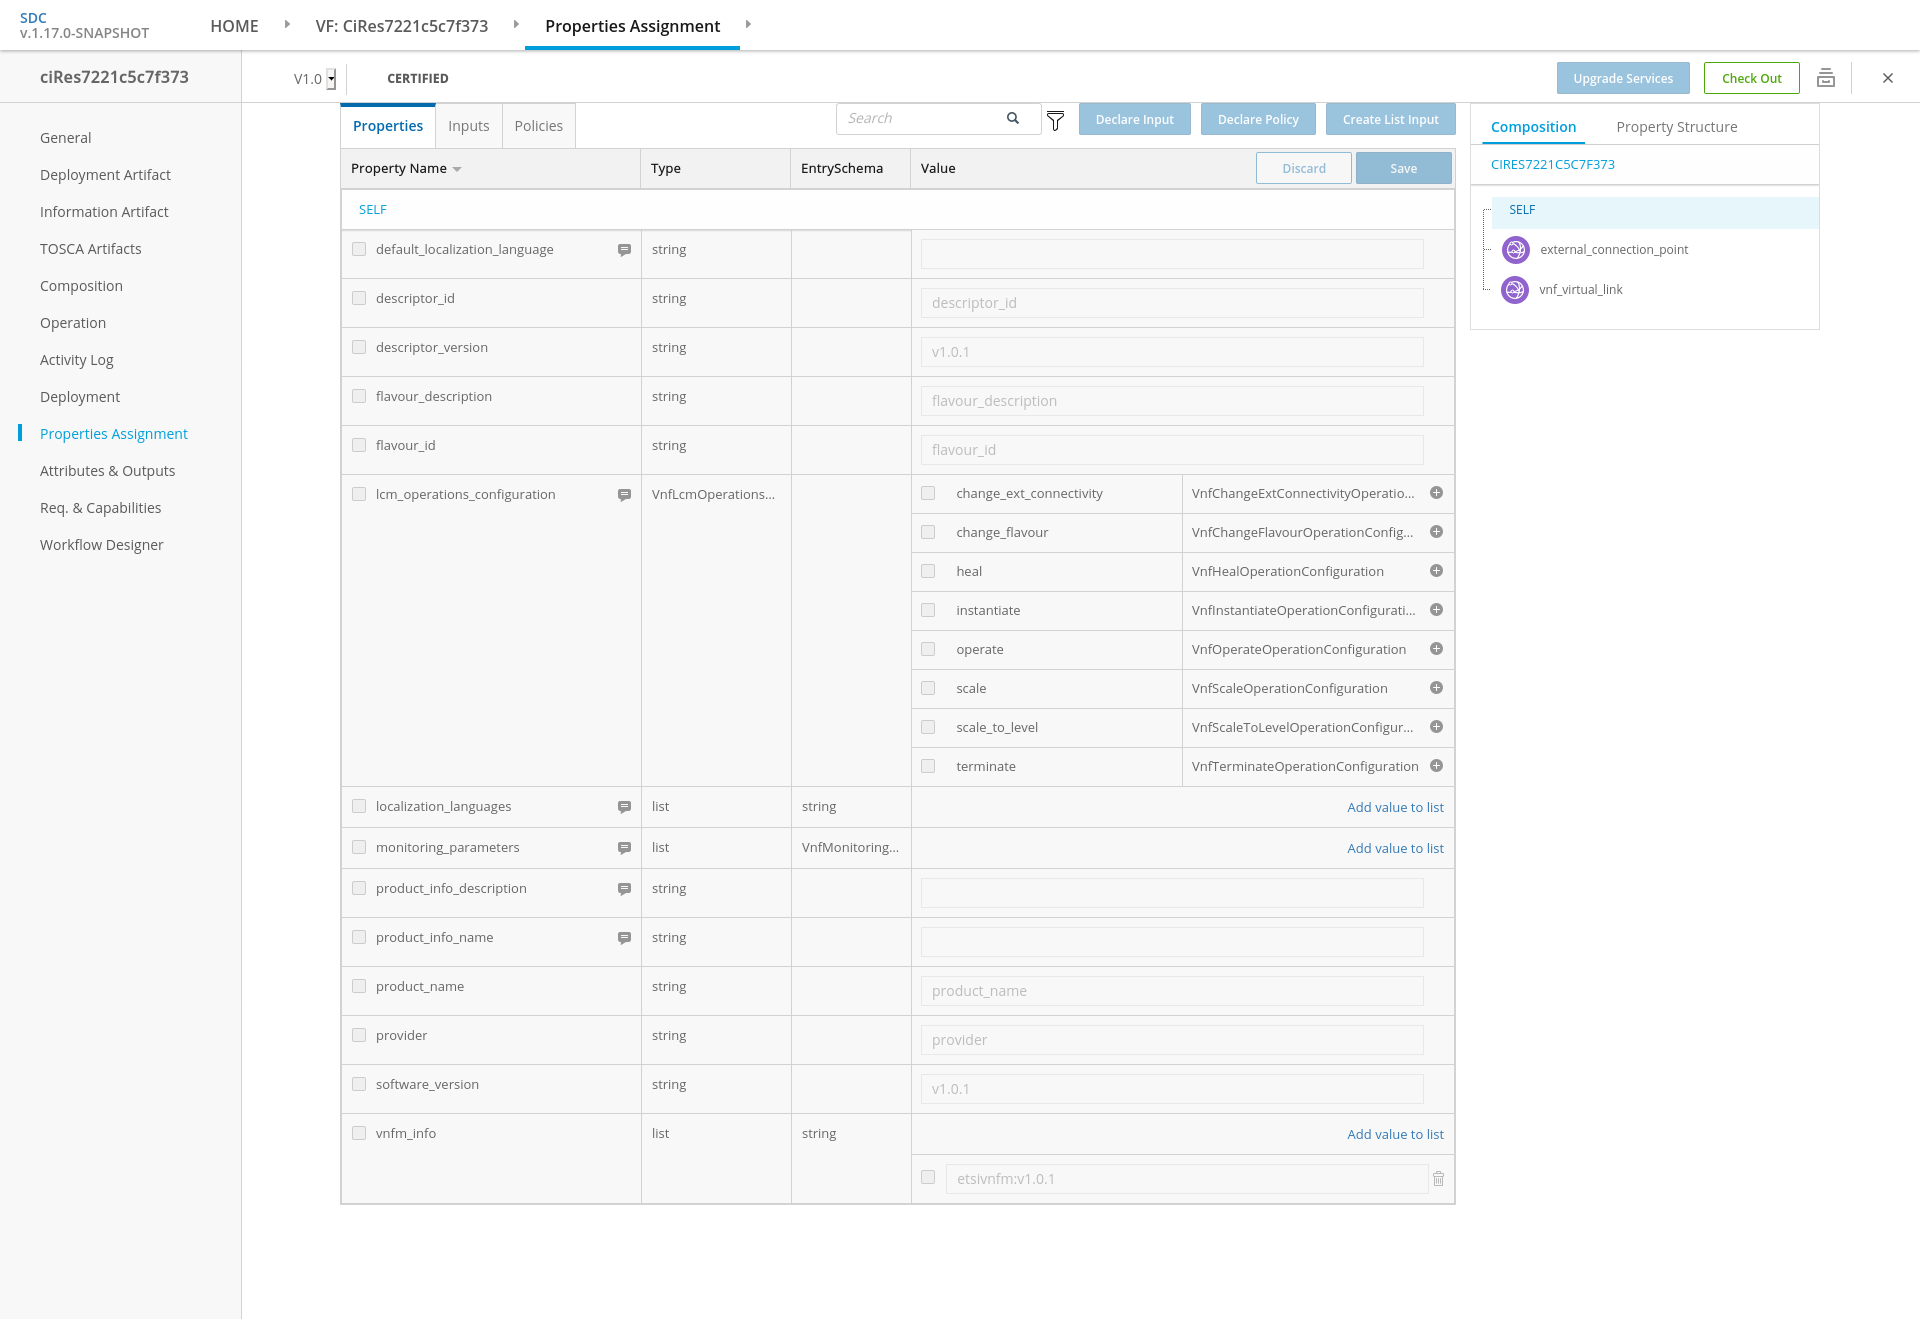
Task: Add value to localization_languages list
Action: (x=1395, y=808)
